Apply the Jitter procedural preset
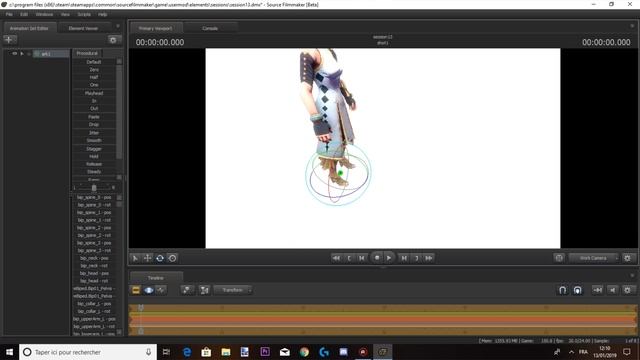Viewport: 640px width, 360px height. (94, 133)
